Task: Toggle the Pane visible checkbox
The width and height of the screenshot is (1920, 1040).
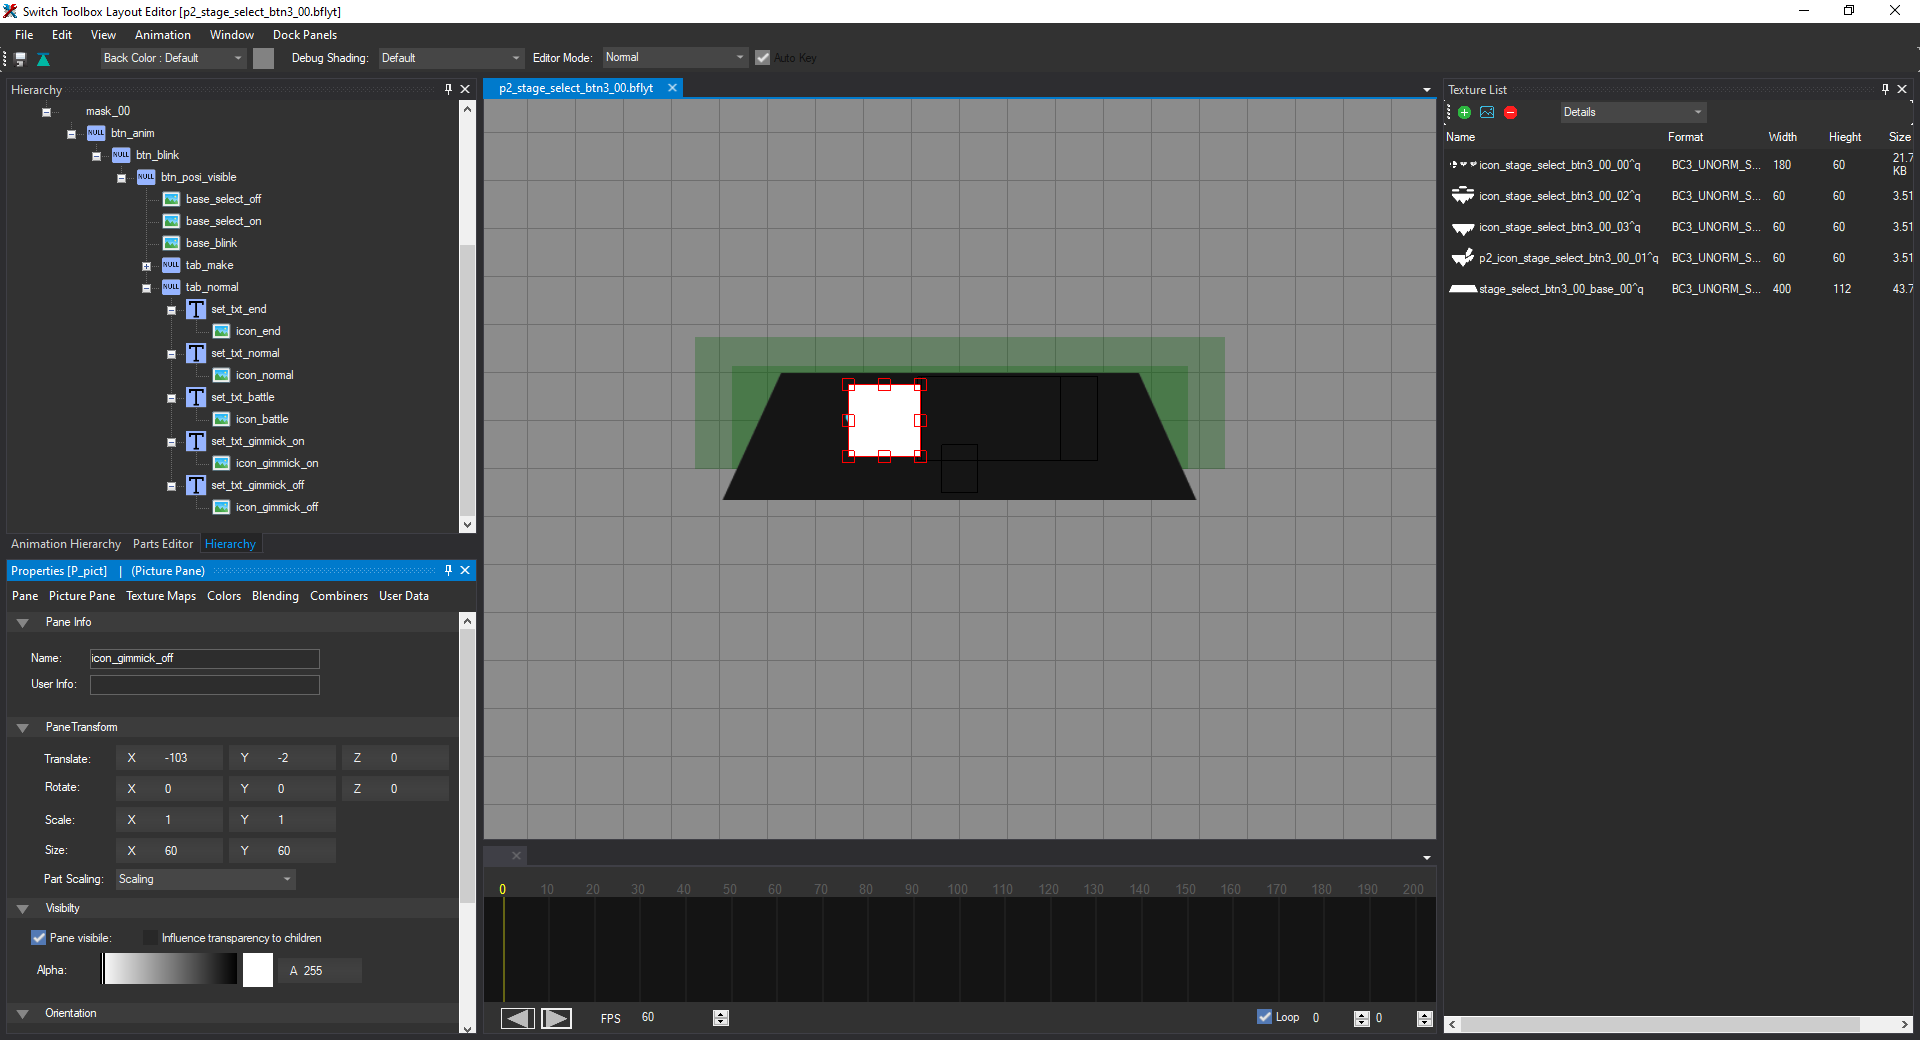Action: tap(39, 938)
